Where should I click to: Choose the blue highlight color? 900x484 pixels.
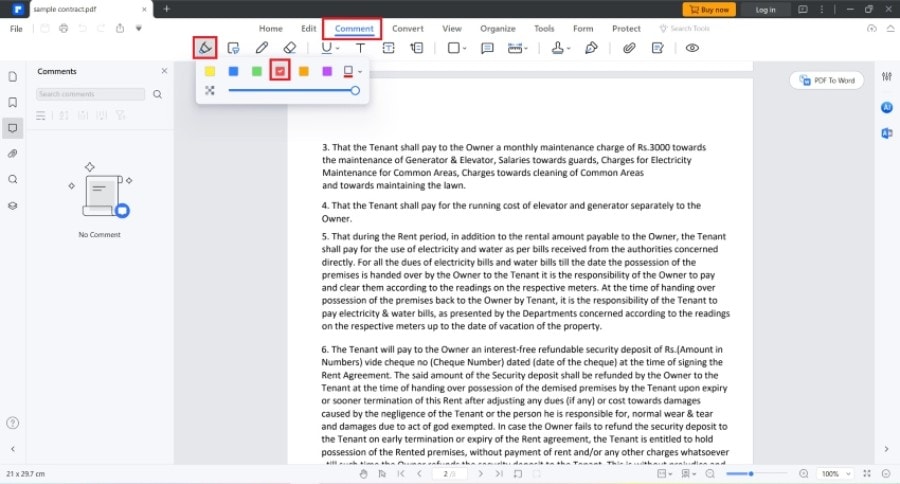[x=233, y=71]
